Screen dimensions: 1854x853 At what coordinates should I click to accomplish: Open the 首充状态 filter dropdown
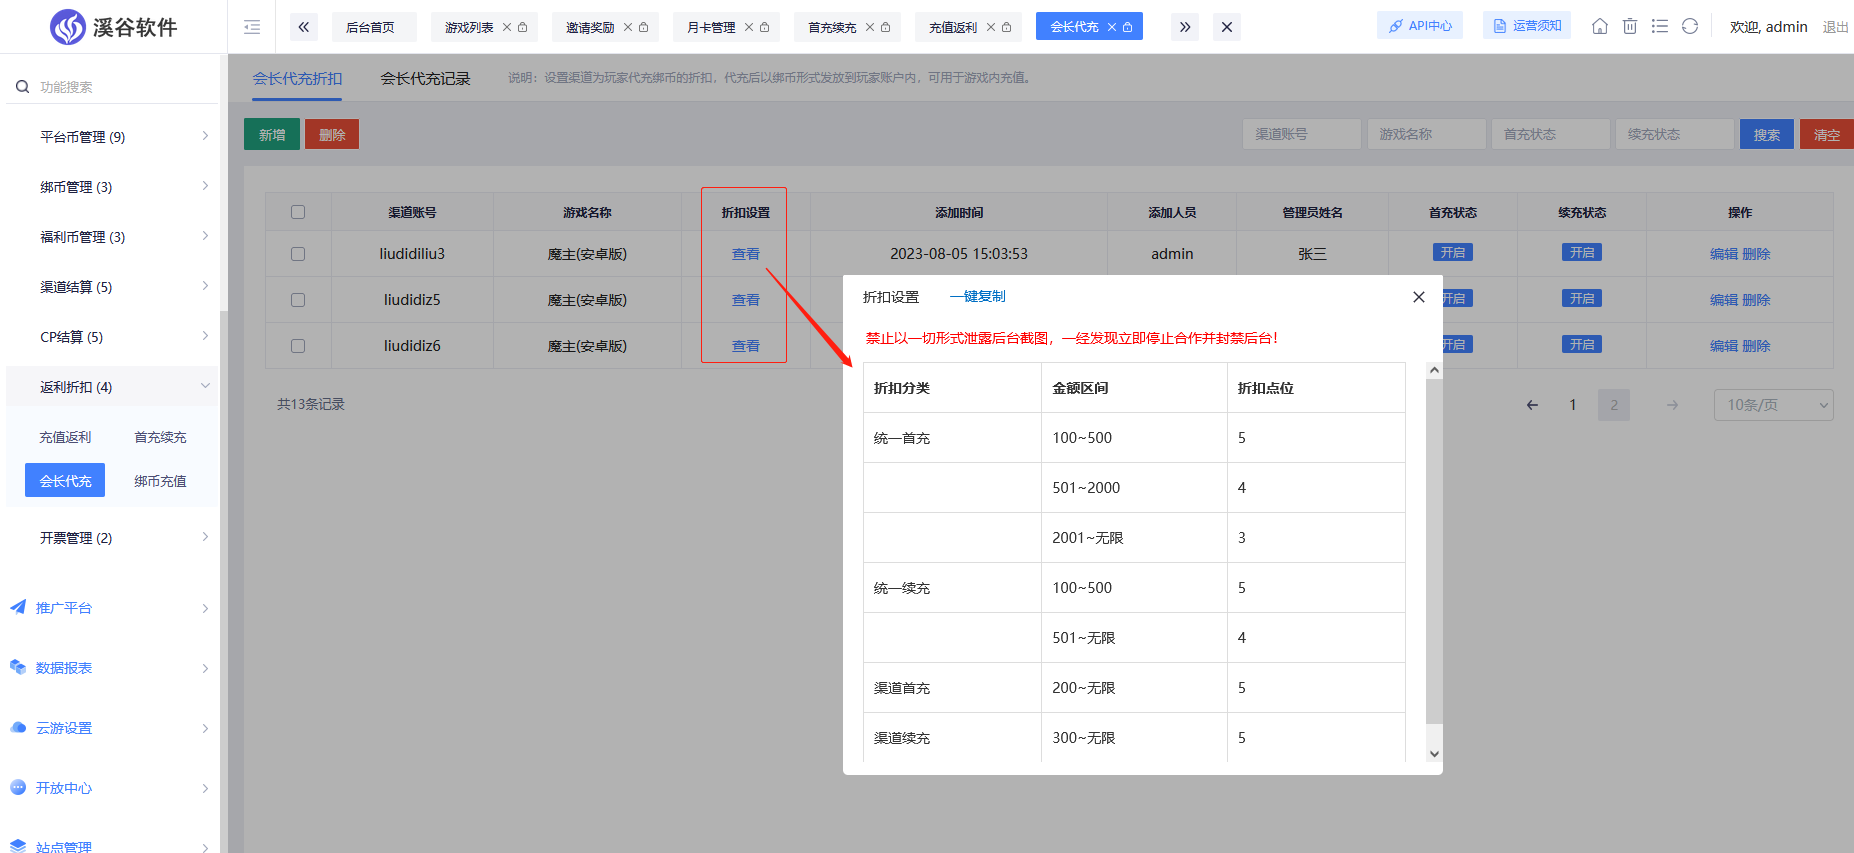1550,134
